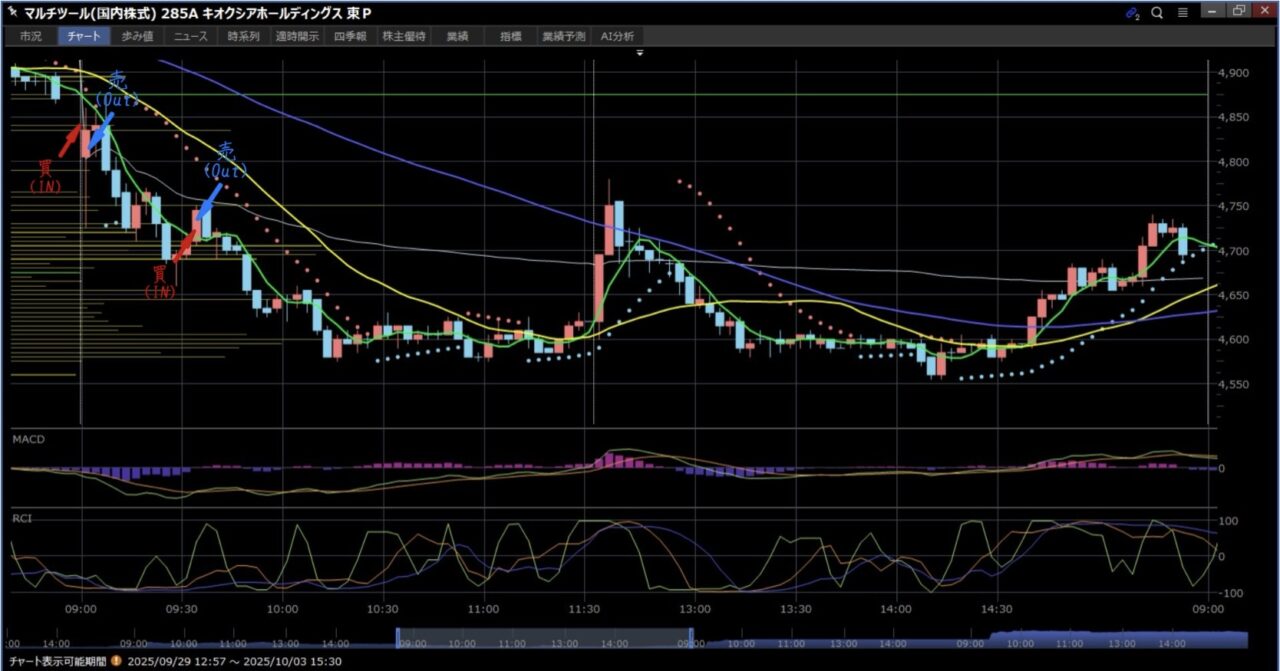Click right handle of time range navigator

pos(692,636)
